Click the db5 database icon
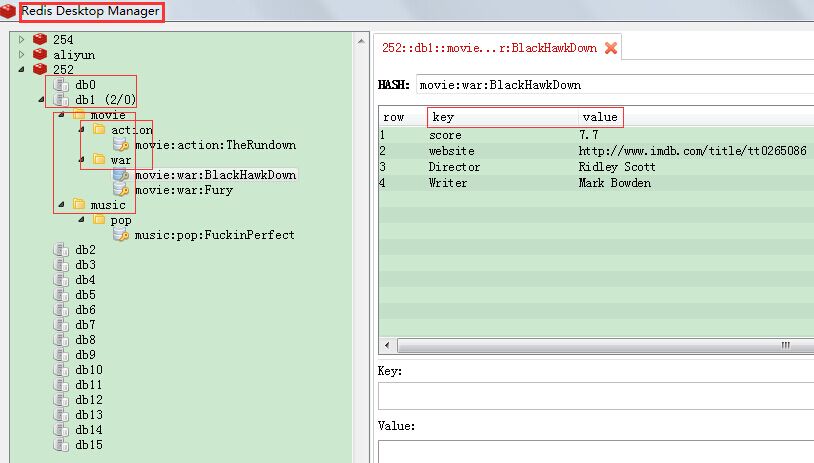Image resolution: width=814 pixels, height=463 pixels. [x=61, y=295]
